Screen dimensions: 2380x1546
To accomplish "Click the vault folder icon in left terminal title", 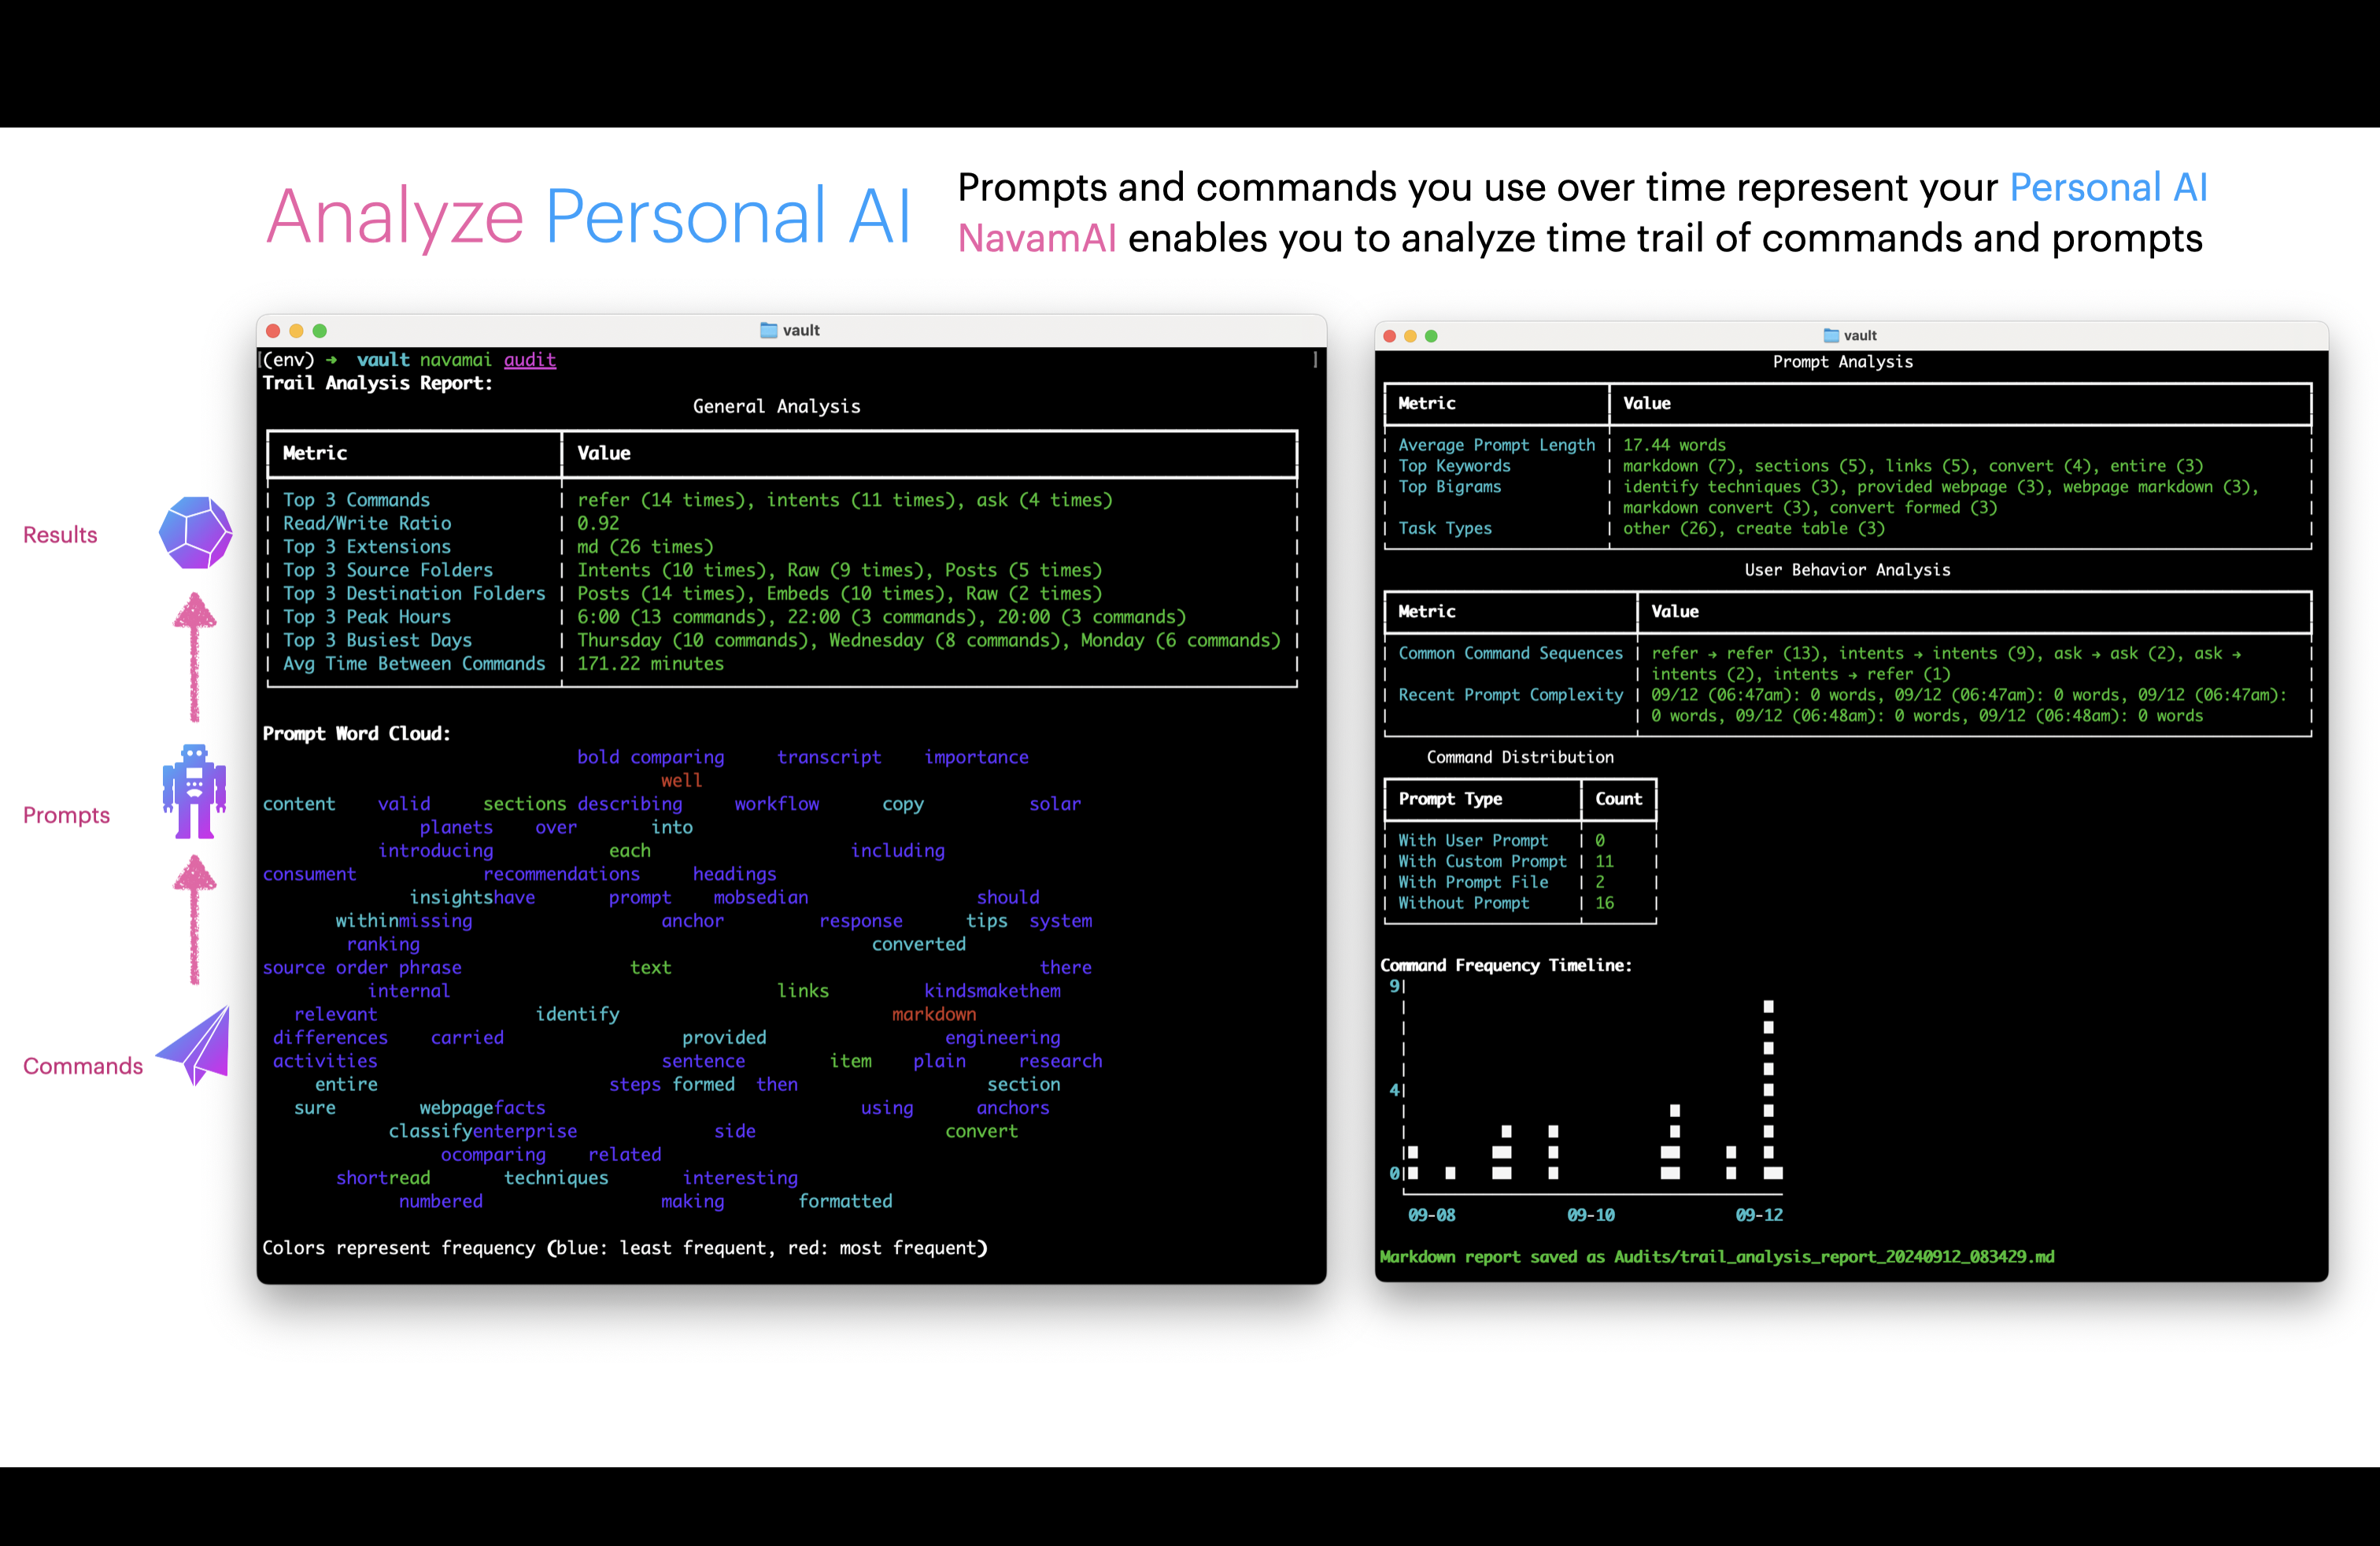I will [x=768, y=330].
